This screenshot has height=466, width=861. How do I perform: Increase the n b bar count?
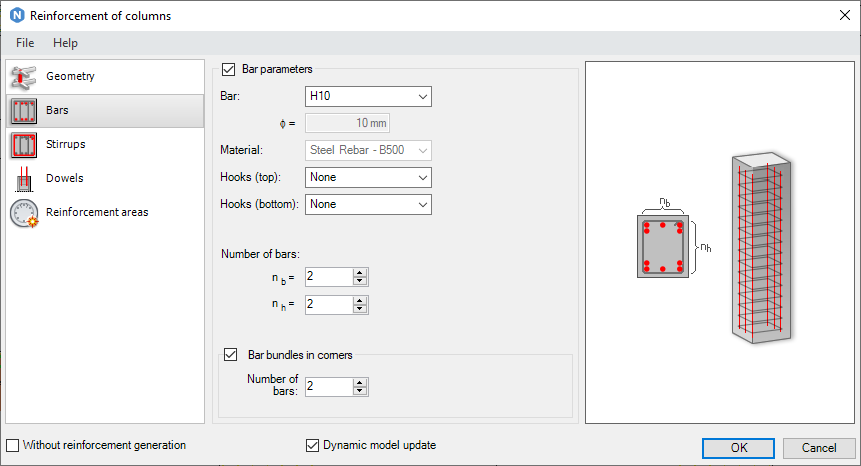click(x=360, y=273)
